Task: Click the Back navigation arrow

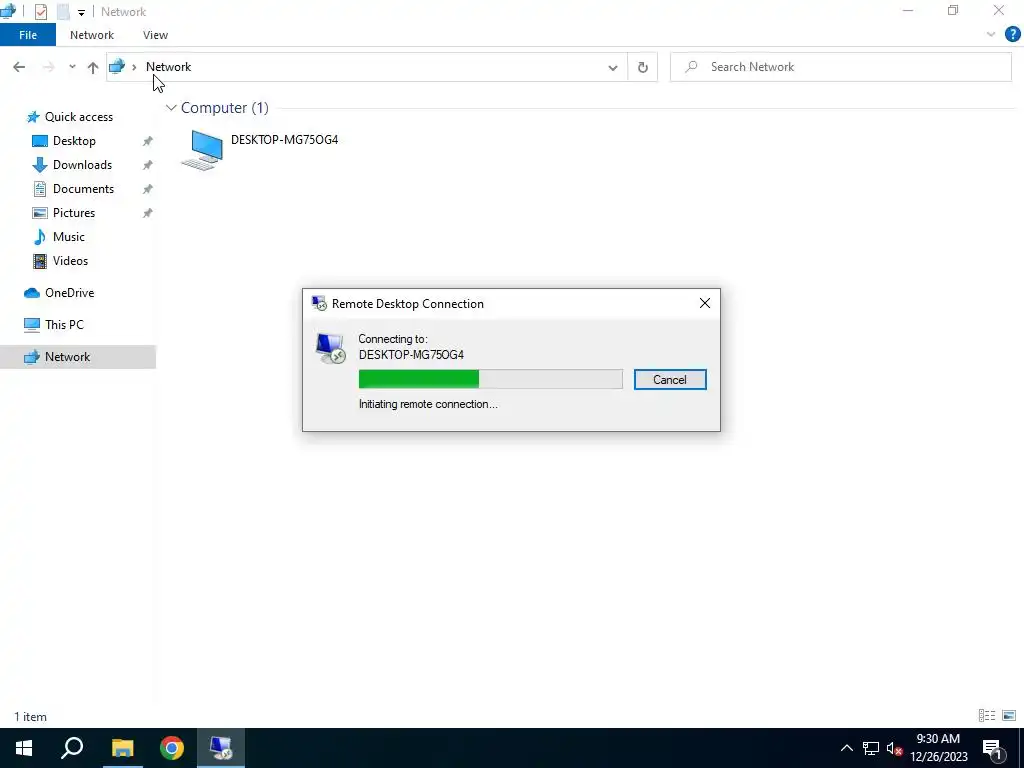Action: pyautogui.click(x=19, y=67)
